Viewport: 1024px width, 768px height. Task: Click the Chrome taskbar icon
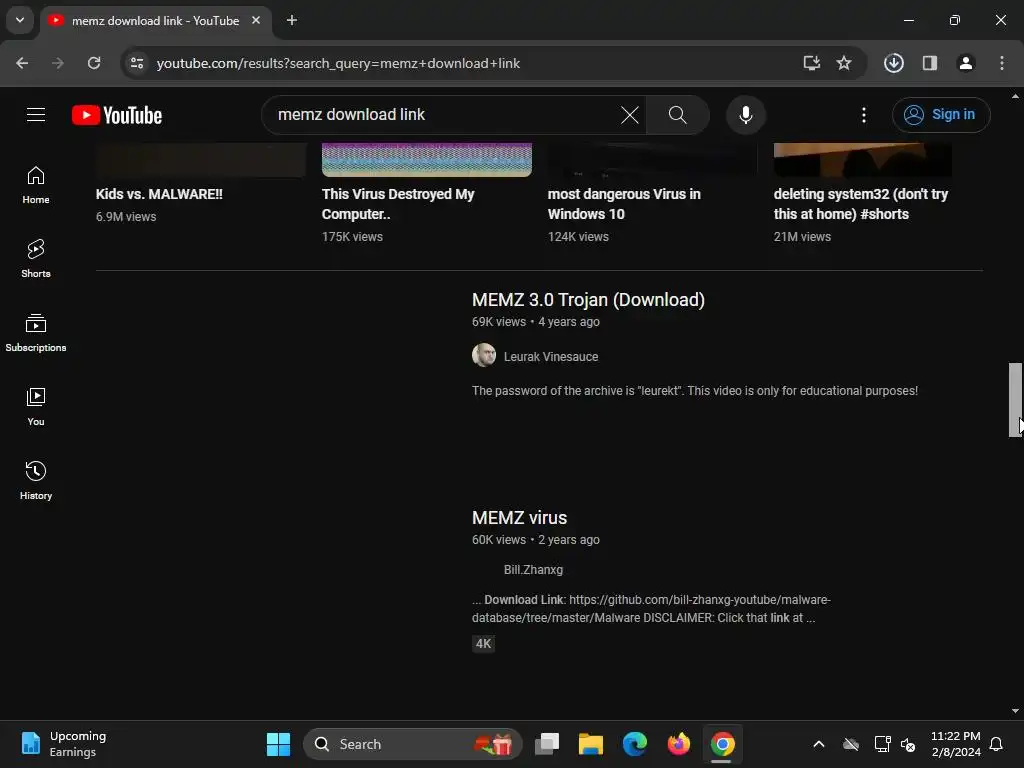click(722, 744)
